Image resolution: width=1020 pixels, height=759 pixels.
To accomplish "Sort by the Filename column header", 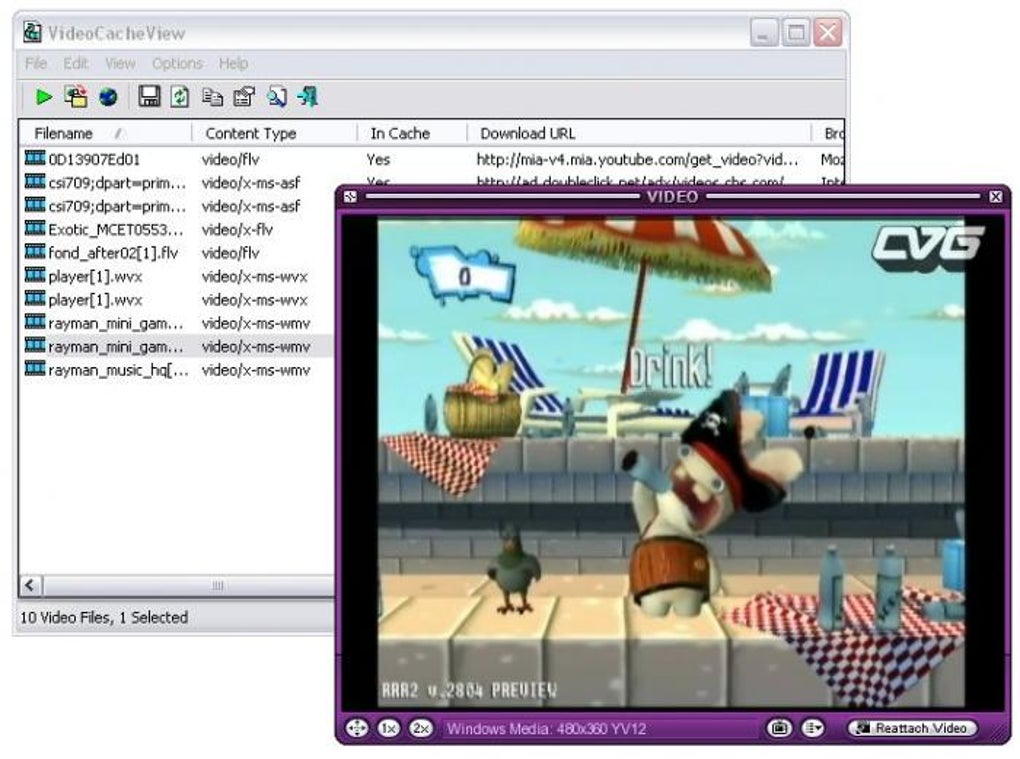I will point(105,133).
